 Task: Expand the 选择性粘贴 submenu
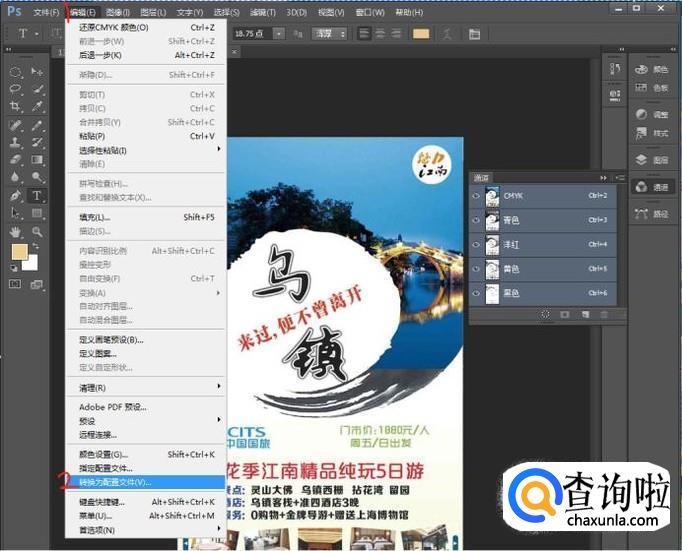pos(150,150)
